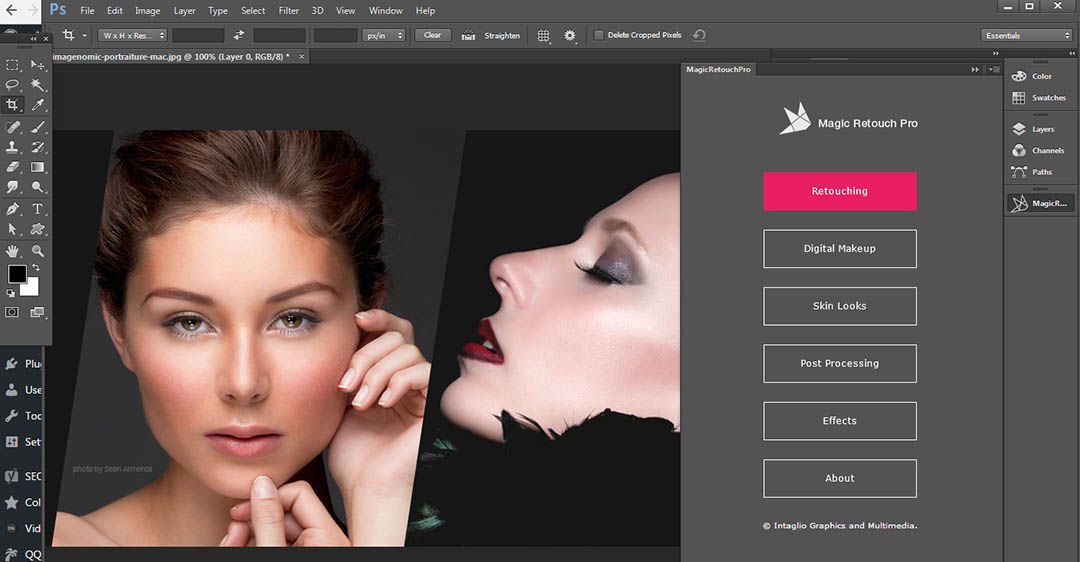Open the MagicRetouchPro panel flyout menu

993,70
